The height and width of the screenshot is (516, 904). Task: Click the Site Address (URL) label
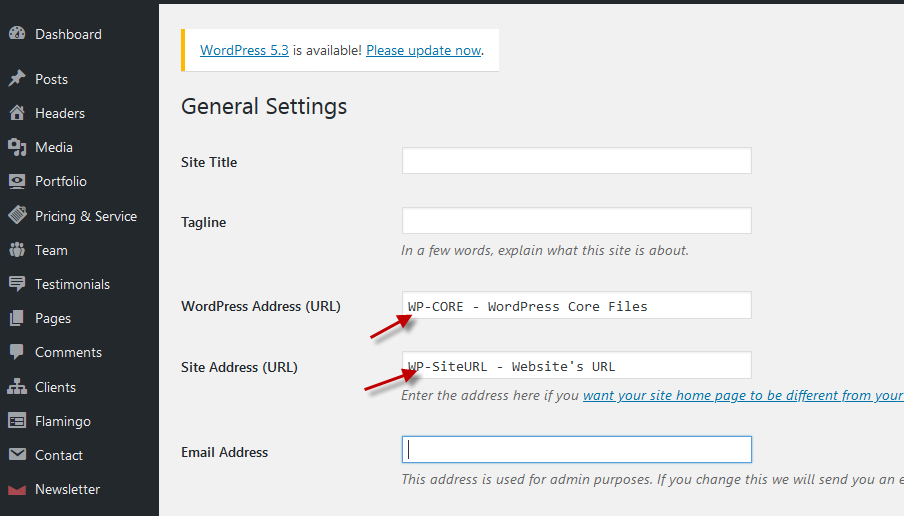(239, 367)
